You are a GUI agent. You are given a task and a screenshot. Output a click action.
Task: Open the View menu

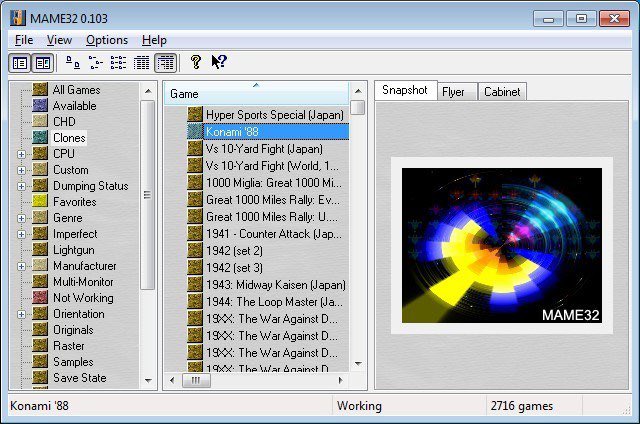point(59,40)
